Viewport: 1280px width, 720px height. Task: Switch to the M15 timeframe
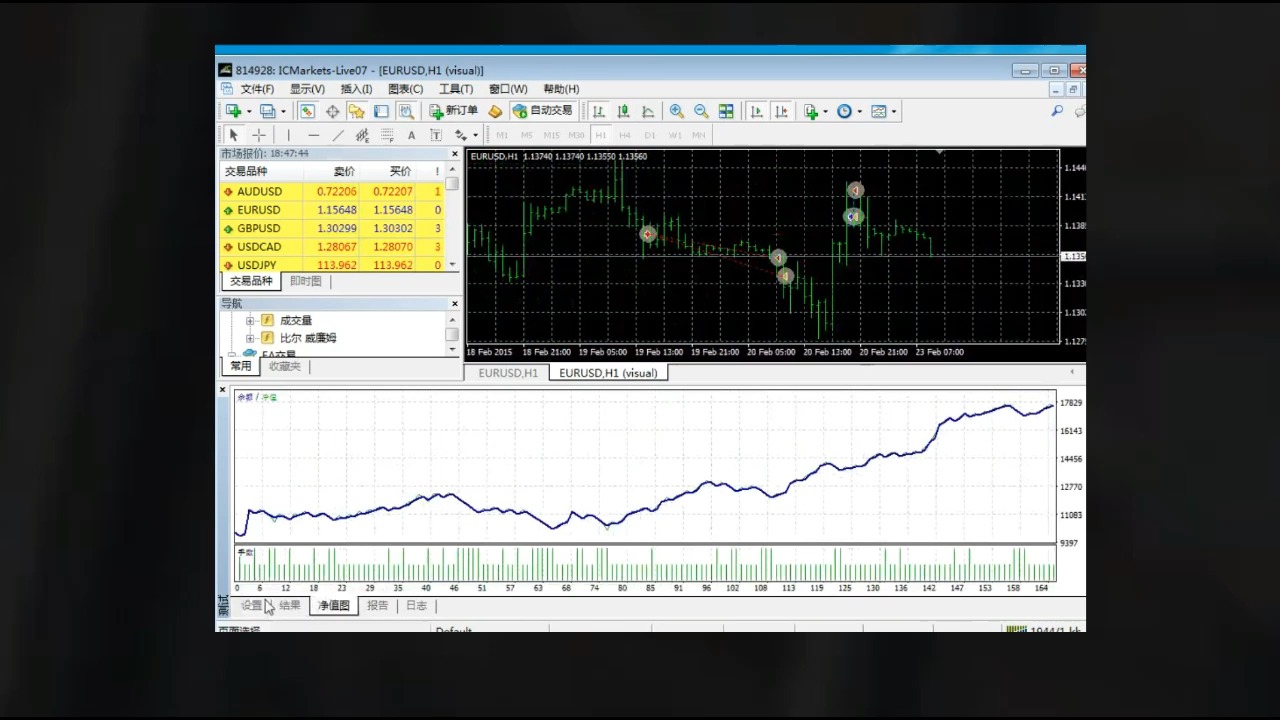(x=551, y=135)
